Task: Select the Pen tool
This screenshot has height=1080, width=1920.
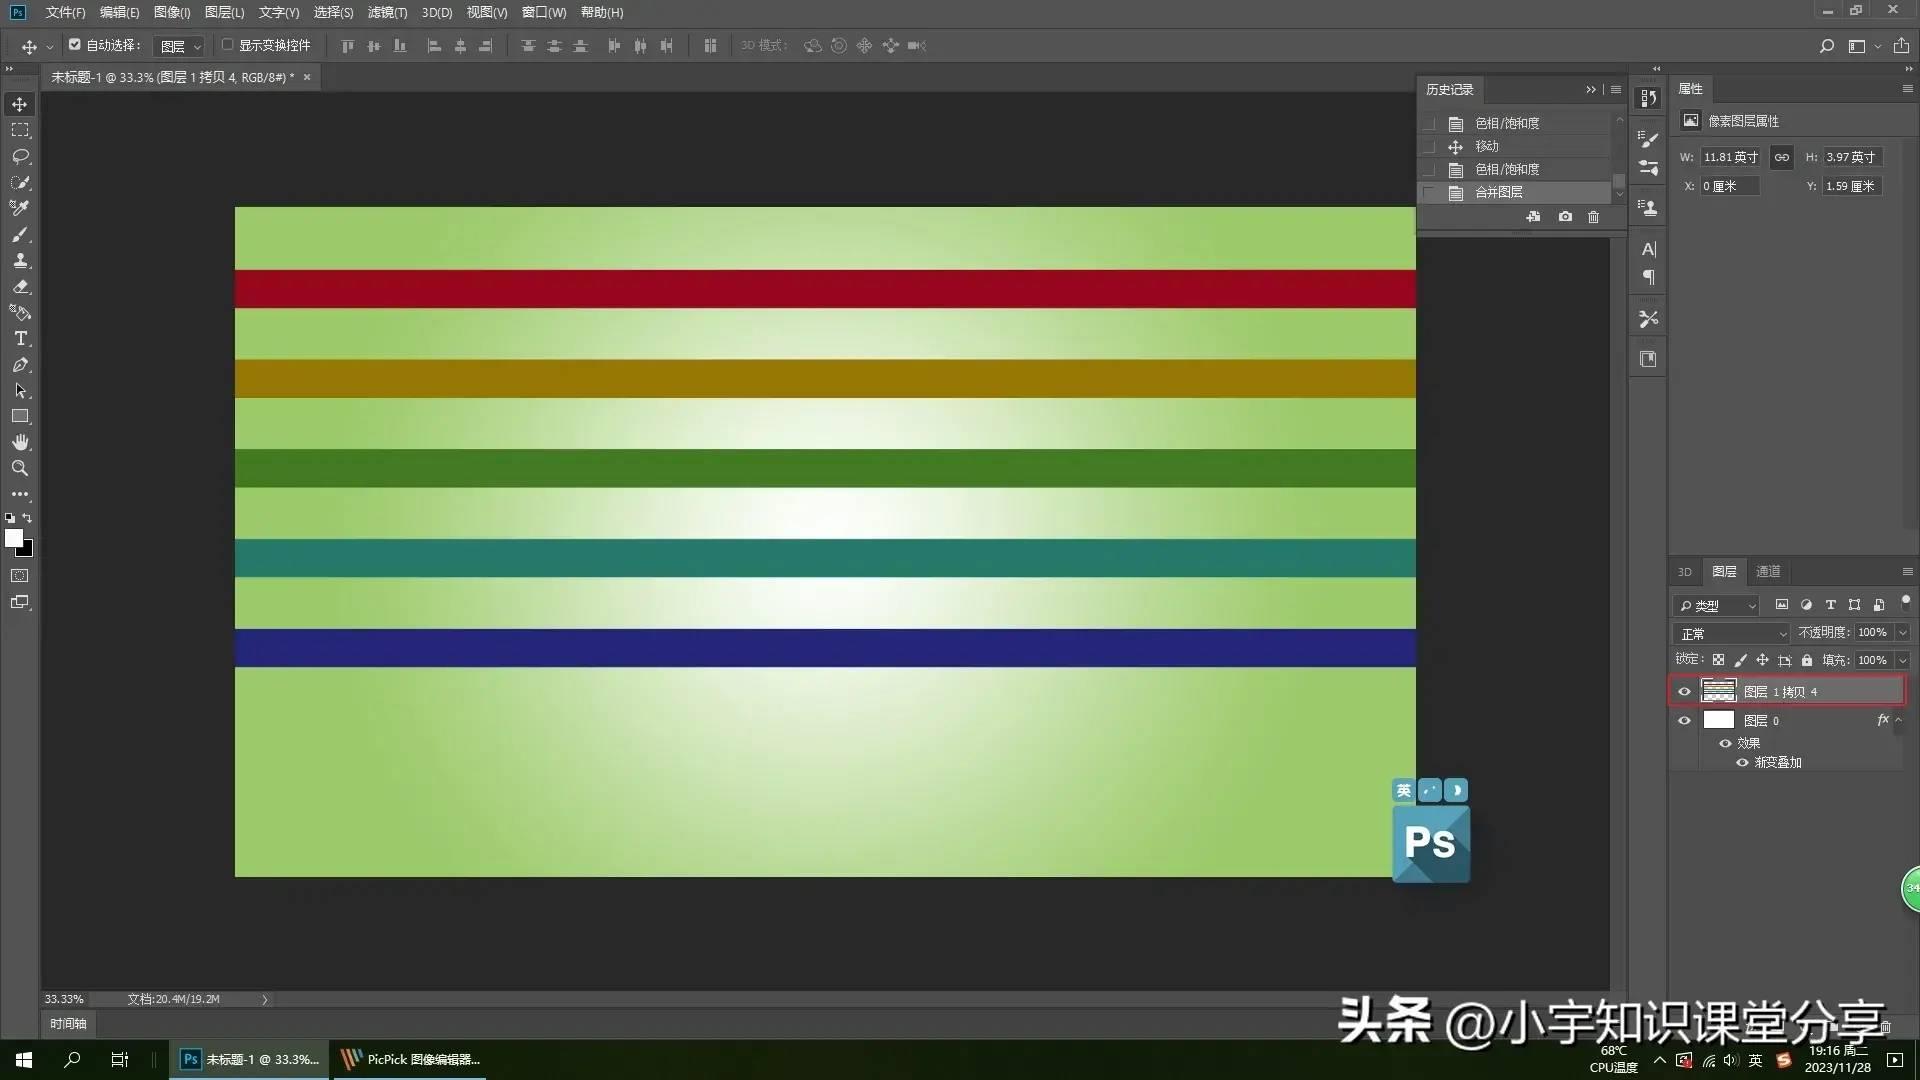Action: 20,364
